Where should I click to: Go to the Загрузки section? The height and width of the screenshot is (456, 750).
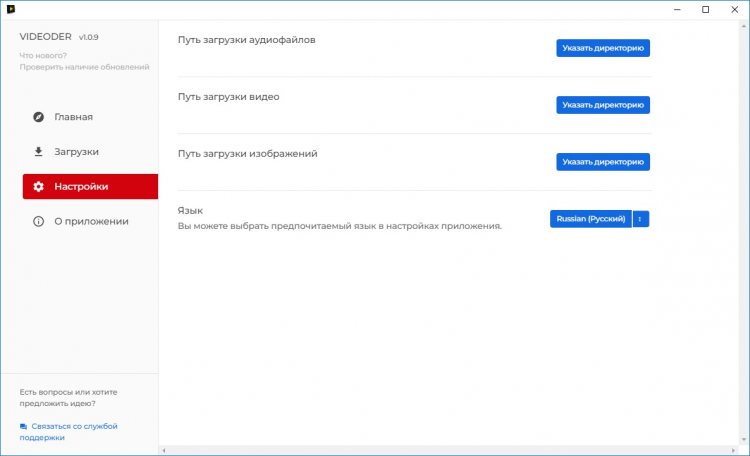(x=76, y=152)
